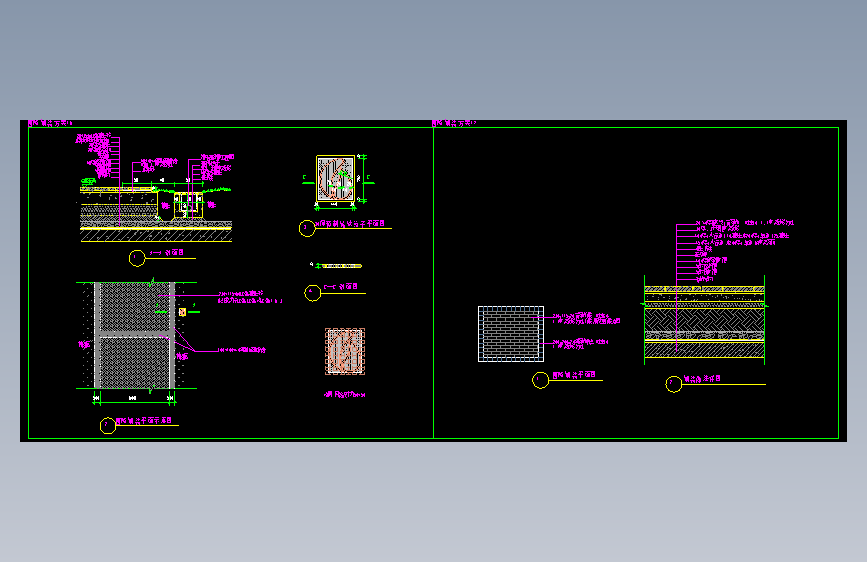Click magenta title label of the right sheet
867x562 pixels.
click(x=454, y=123)
